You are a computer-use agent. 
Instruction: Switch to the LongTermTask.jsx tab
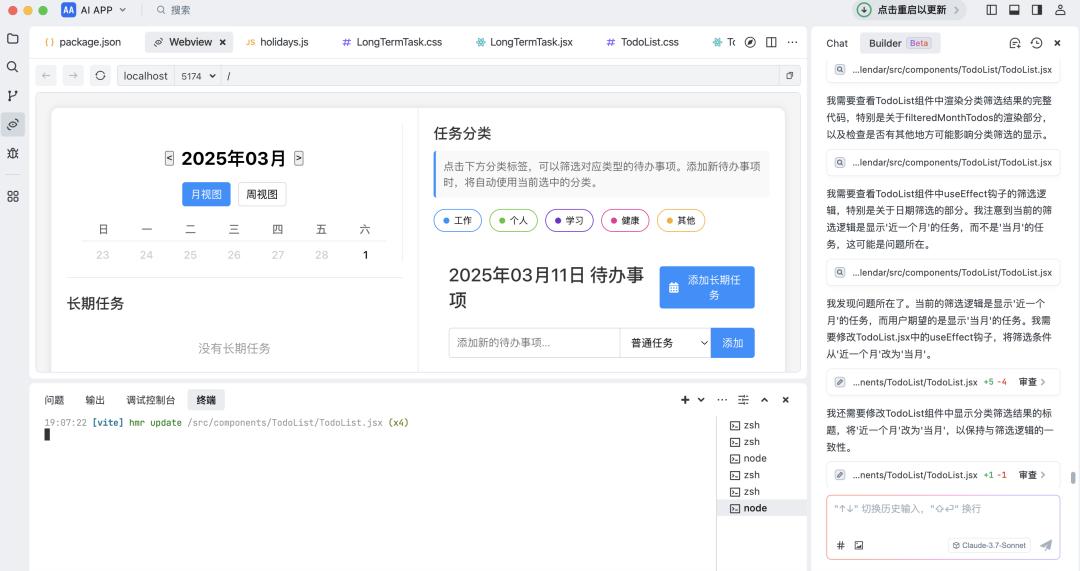(x=524, y=42)
